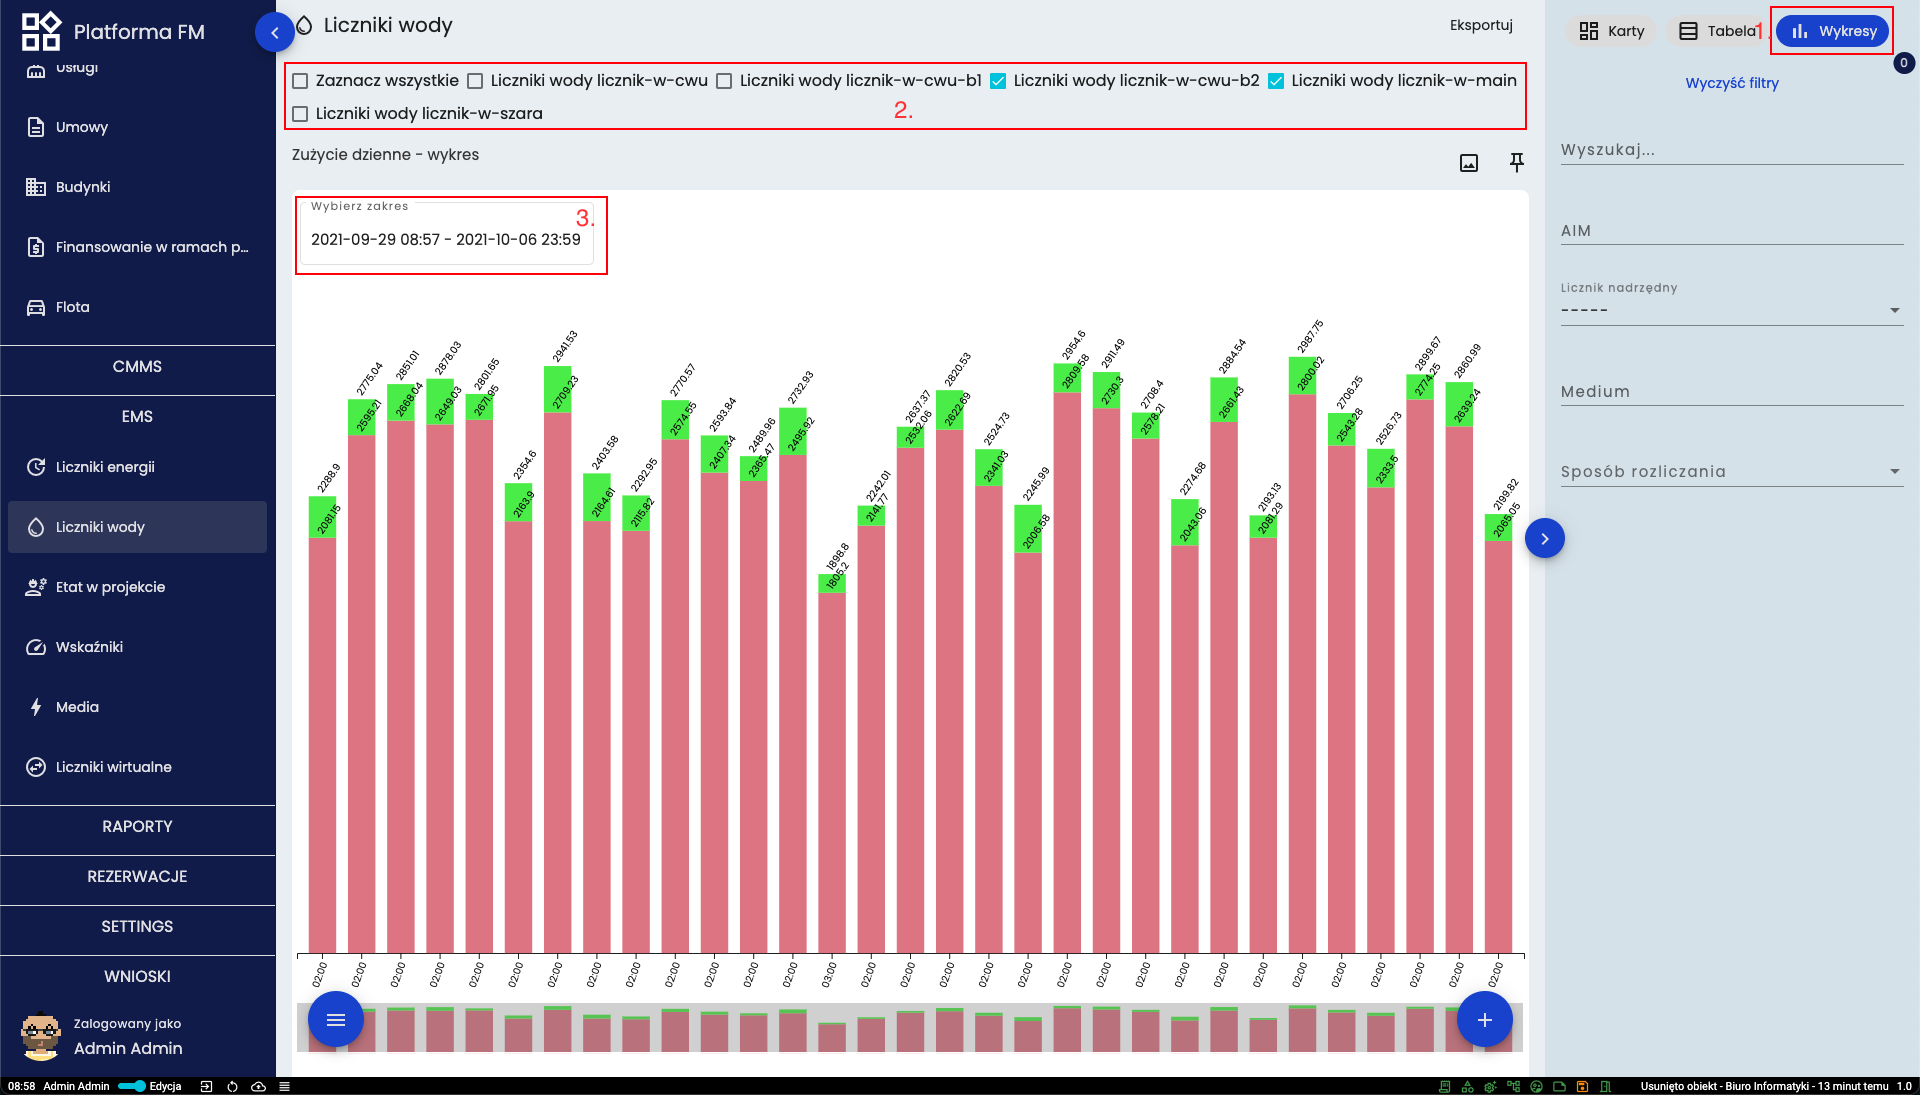Pin the daily usage chart
The image size is (1920, 1095).
click(x=1517, y=162)
